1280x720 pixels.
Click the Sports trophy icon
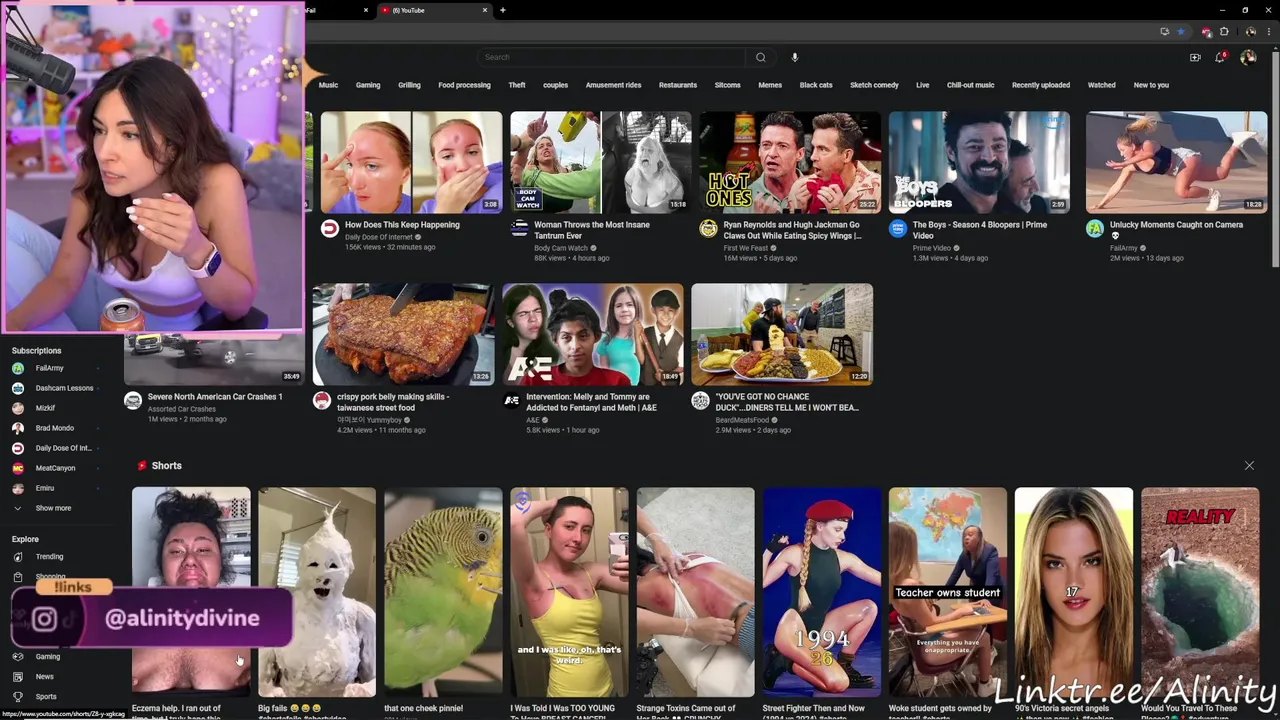pos(18,697)
